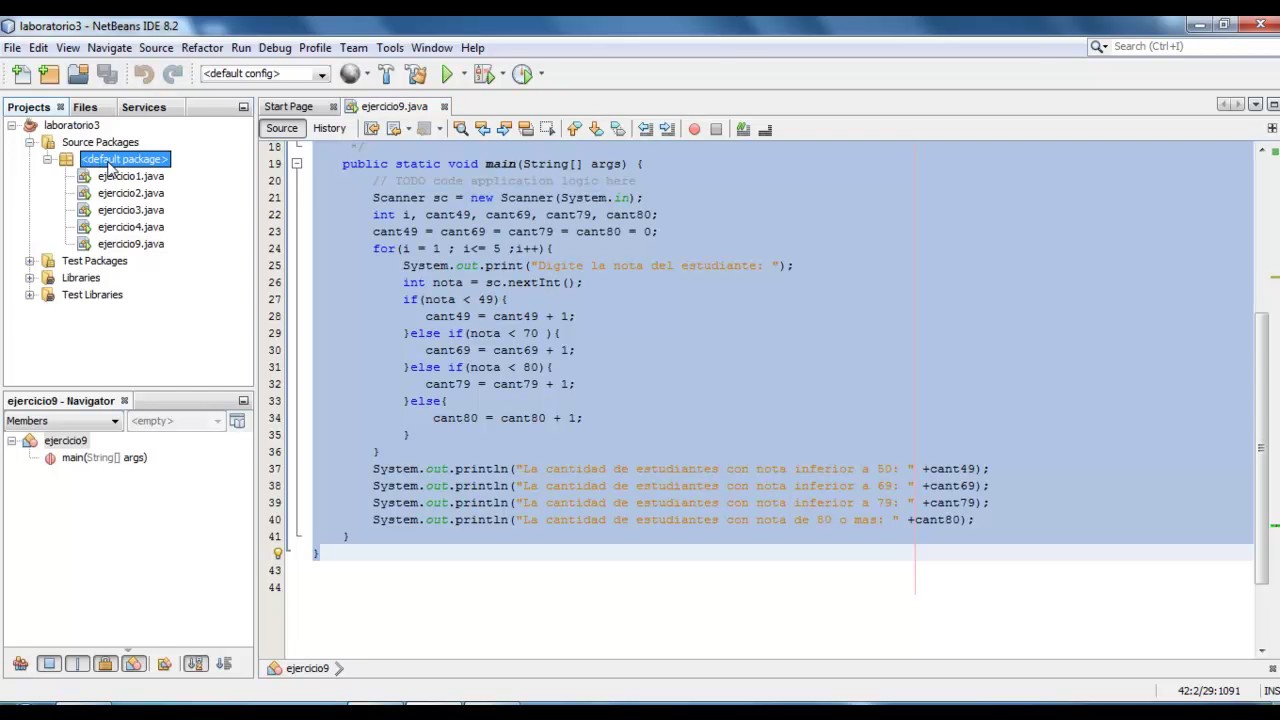Click the Last Edit icon in editor toolbar
This screenshot has height=720, width=1280.
(371, 129)
